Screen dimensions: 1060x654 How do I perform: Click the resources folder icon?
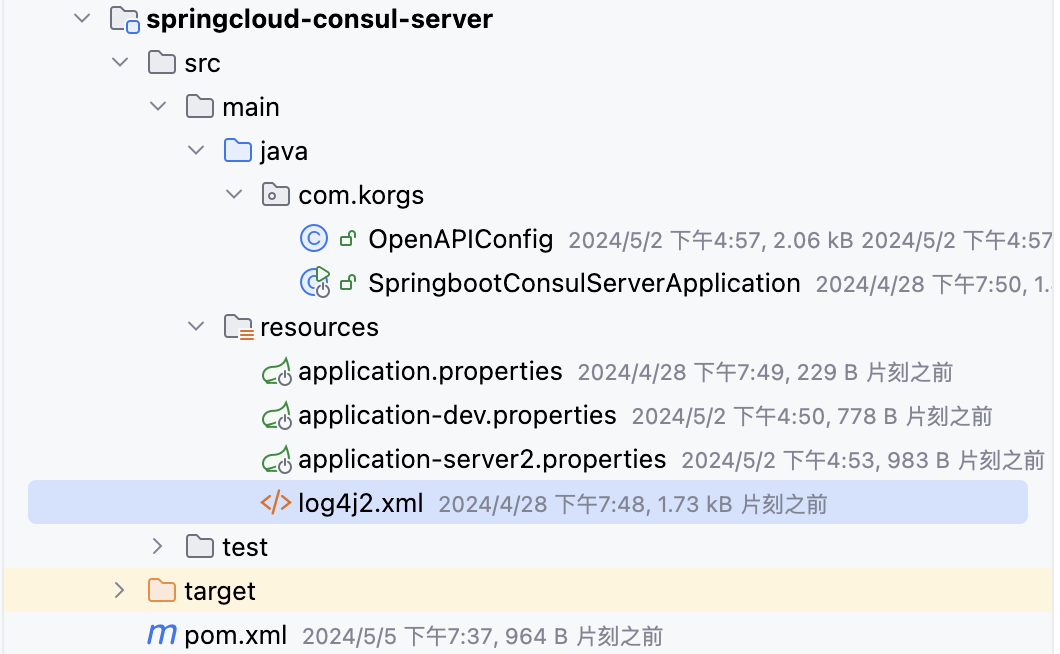[x=238, y=326]
